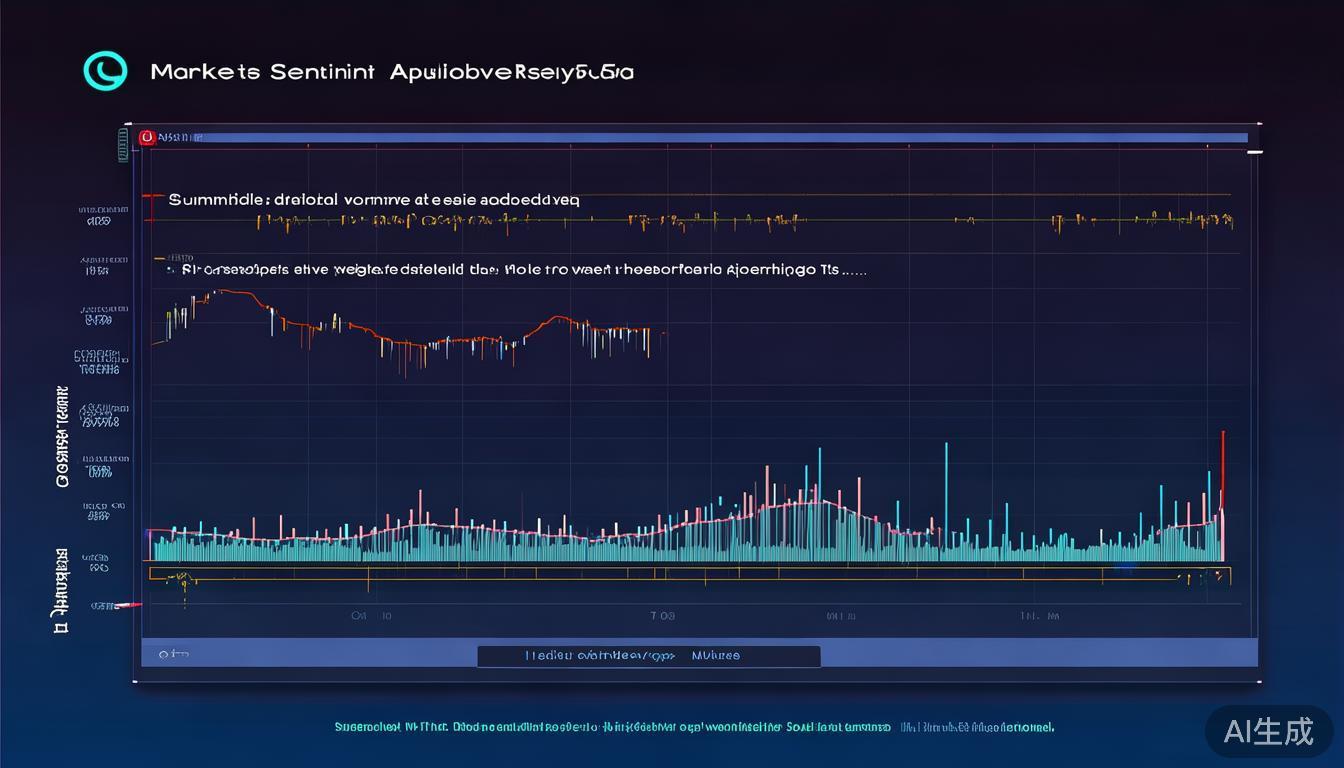
Task: Click the second description line ending in dots
Action: pyautogui.click(x=515, y=269)
